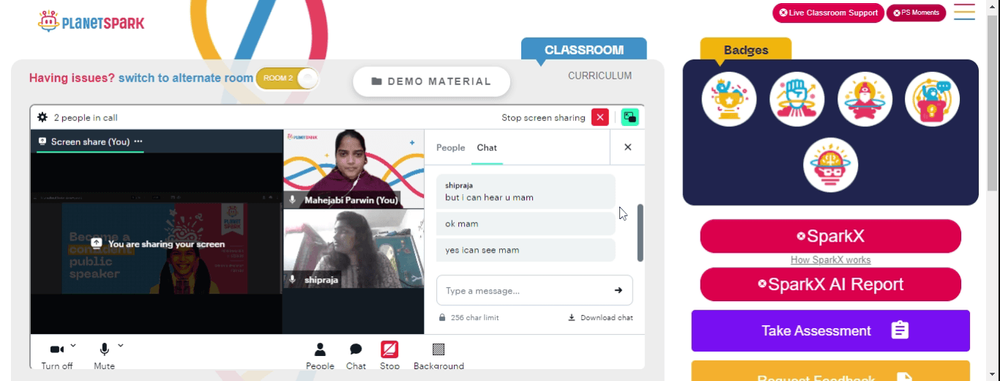The image size is (1000, 381).
Task: Click the red stop screen sharing X
Action: click(599, 117)
